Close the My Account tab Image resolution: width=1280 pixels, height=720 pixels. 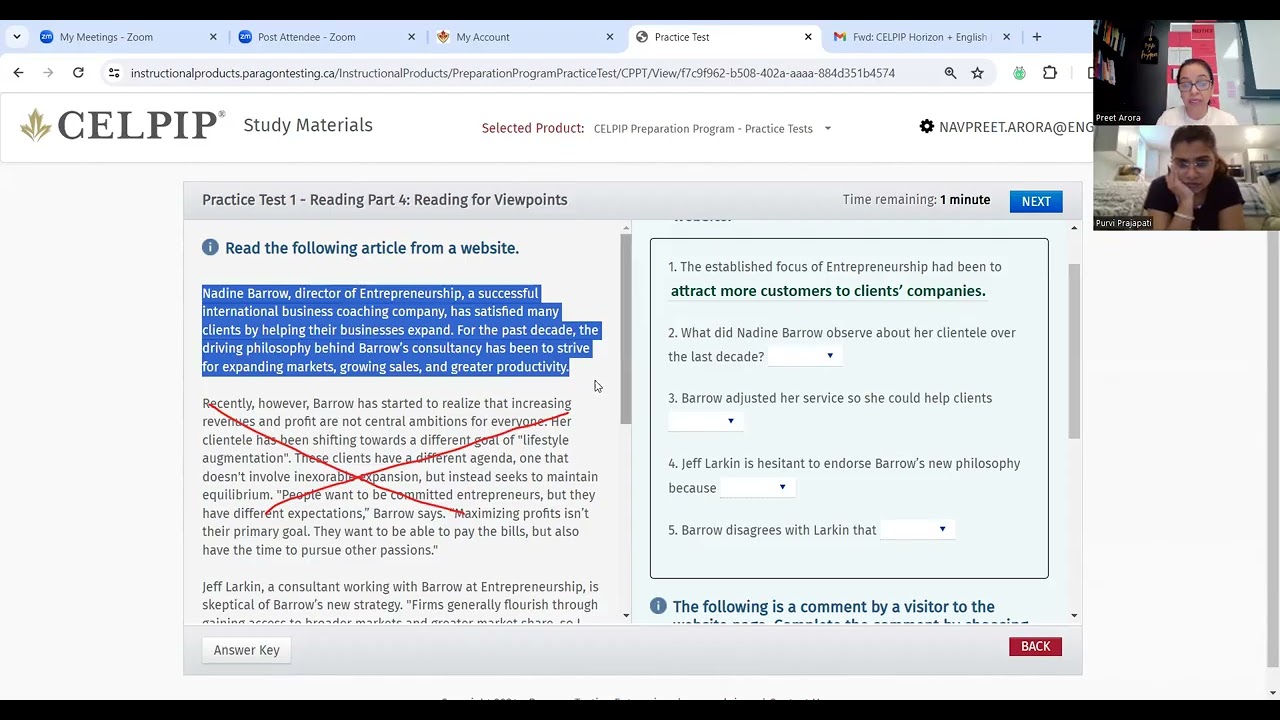[x=610, y=37]
